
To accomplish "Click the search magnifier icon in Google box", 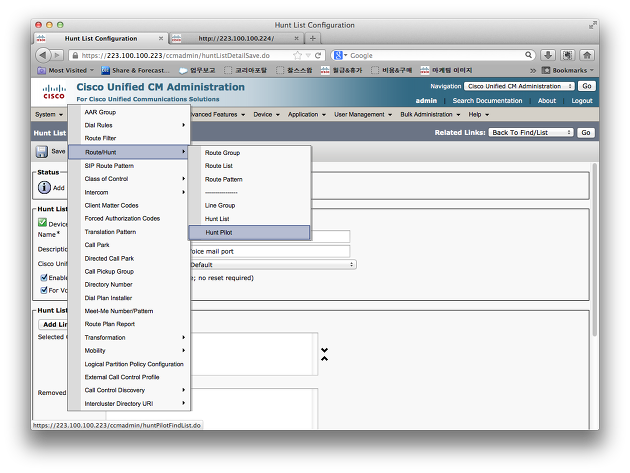I will pyautogui.click(x=529, y=55).
